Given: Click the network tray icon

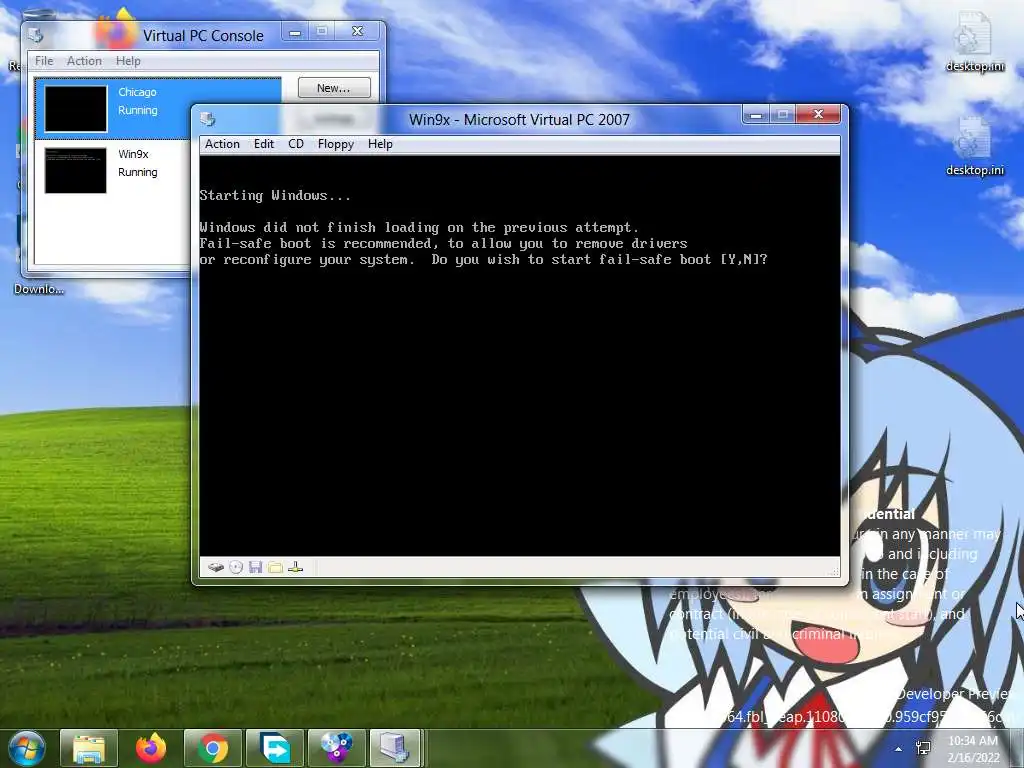Looking at the screenshot, I should [923, 748].
